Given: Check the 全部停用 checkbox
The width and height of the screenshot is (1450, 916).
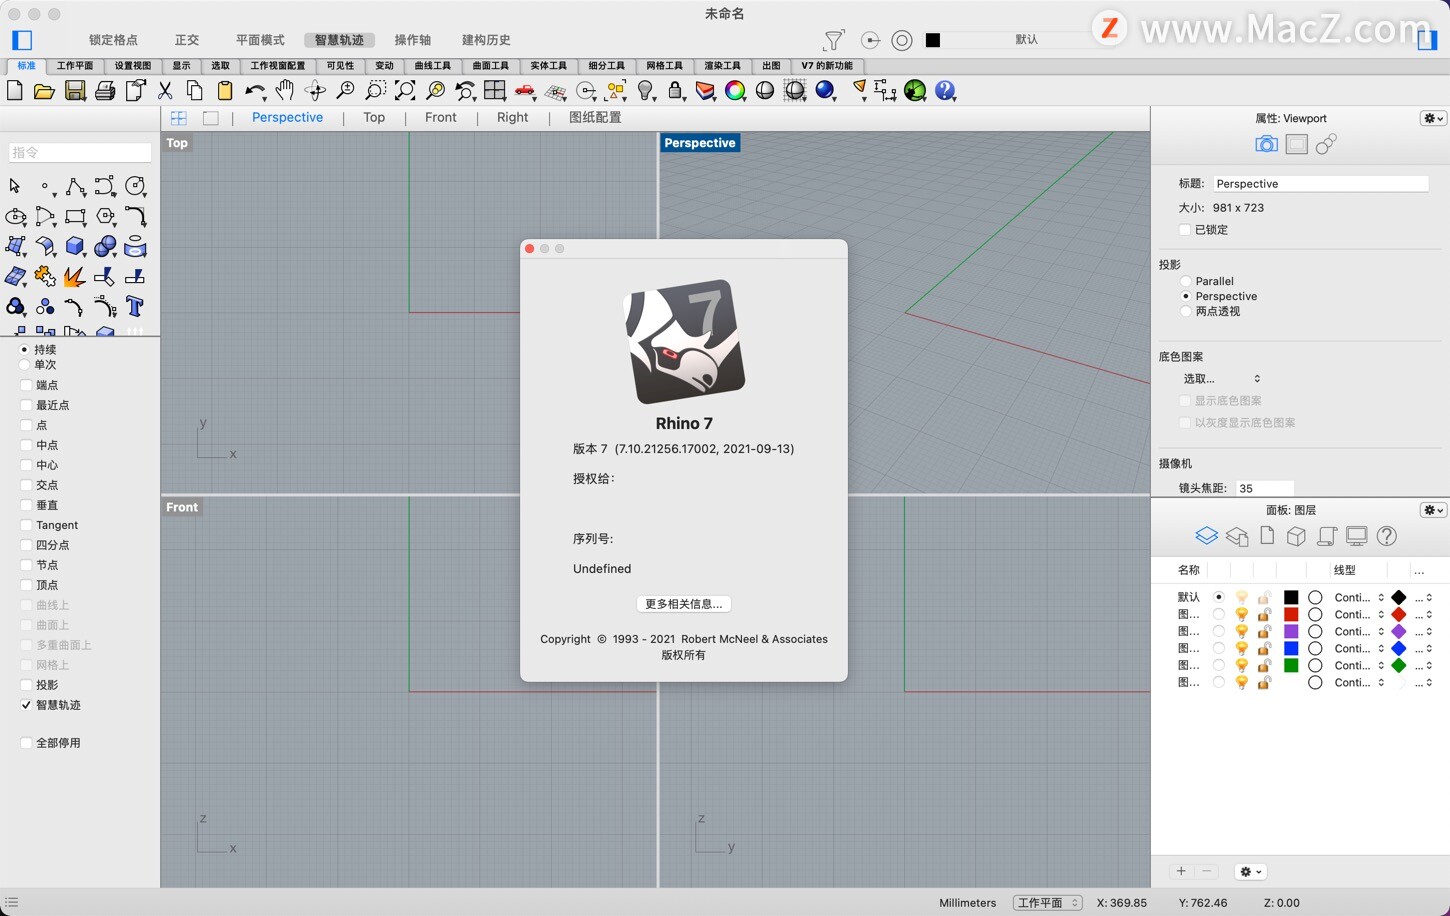Looking at the screenshot, I should pyautogui.click(x=26, y=743).
